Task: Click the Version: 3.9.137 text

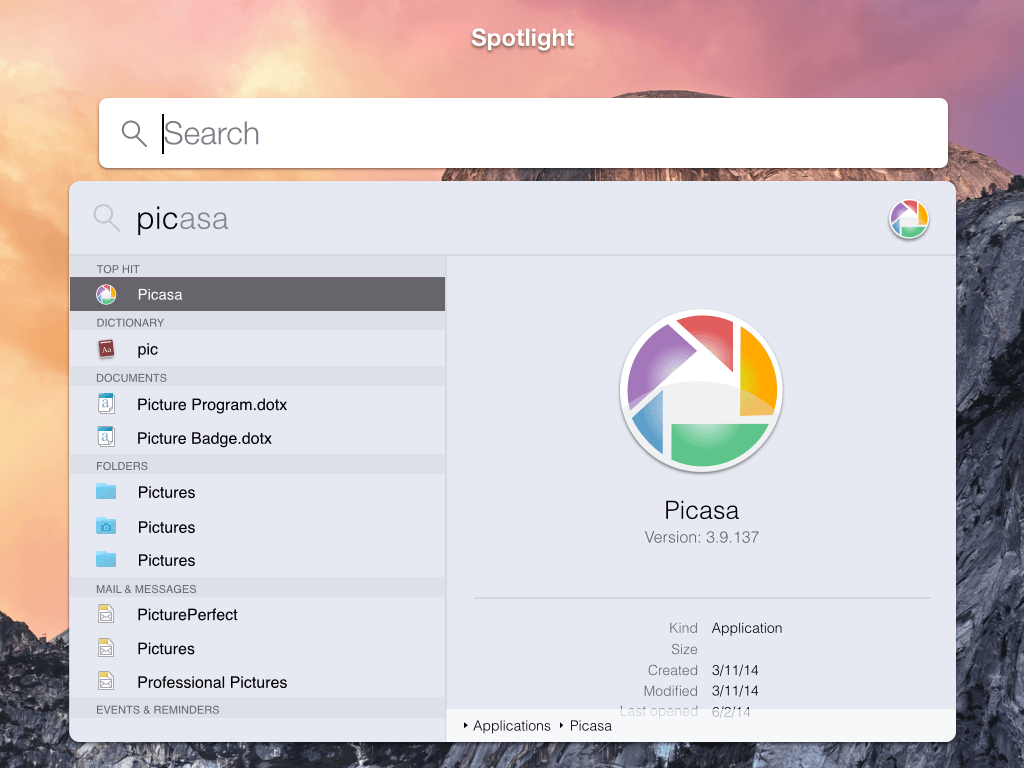Action: (701, 537)
